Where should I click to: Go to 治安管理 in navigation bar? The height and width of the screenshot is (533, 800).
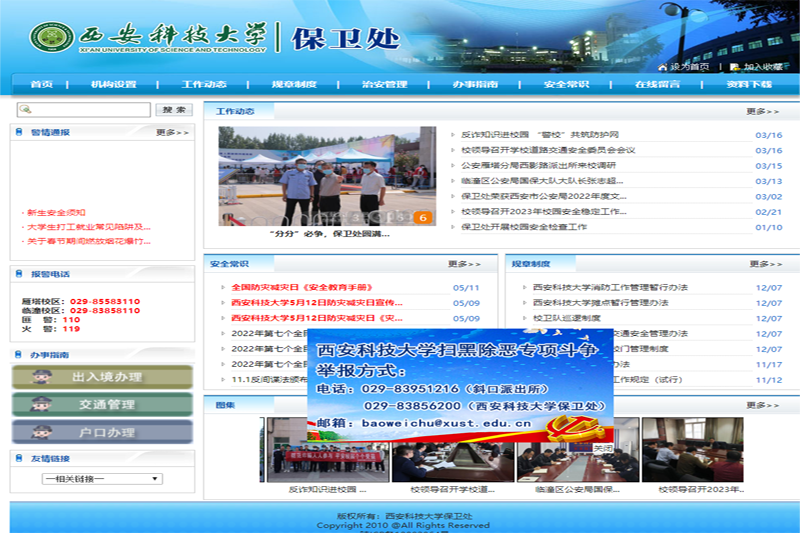385,85
